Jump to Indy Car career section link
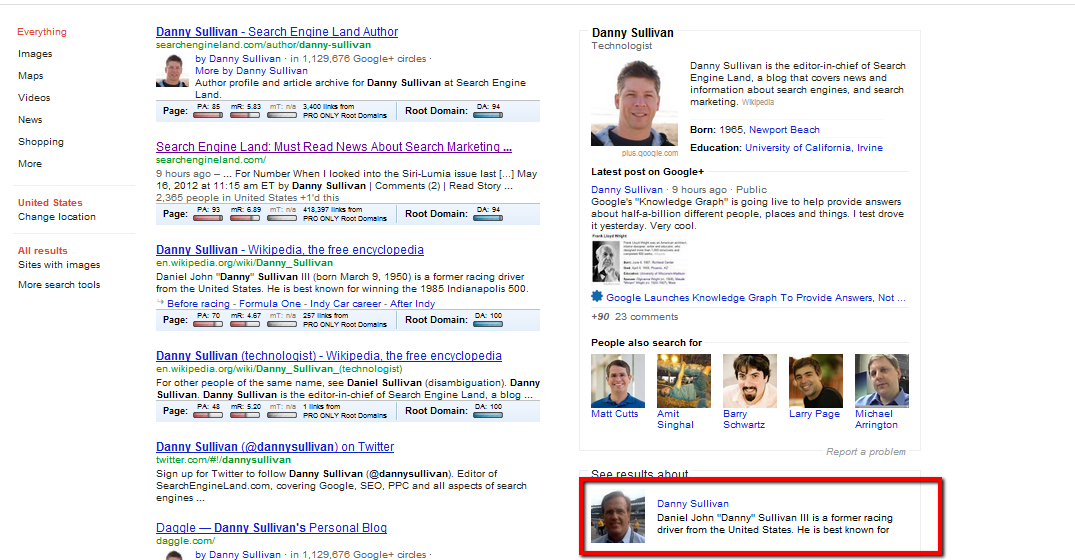 click(346, 304)
